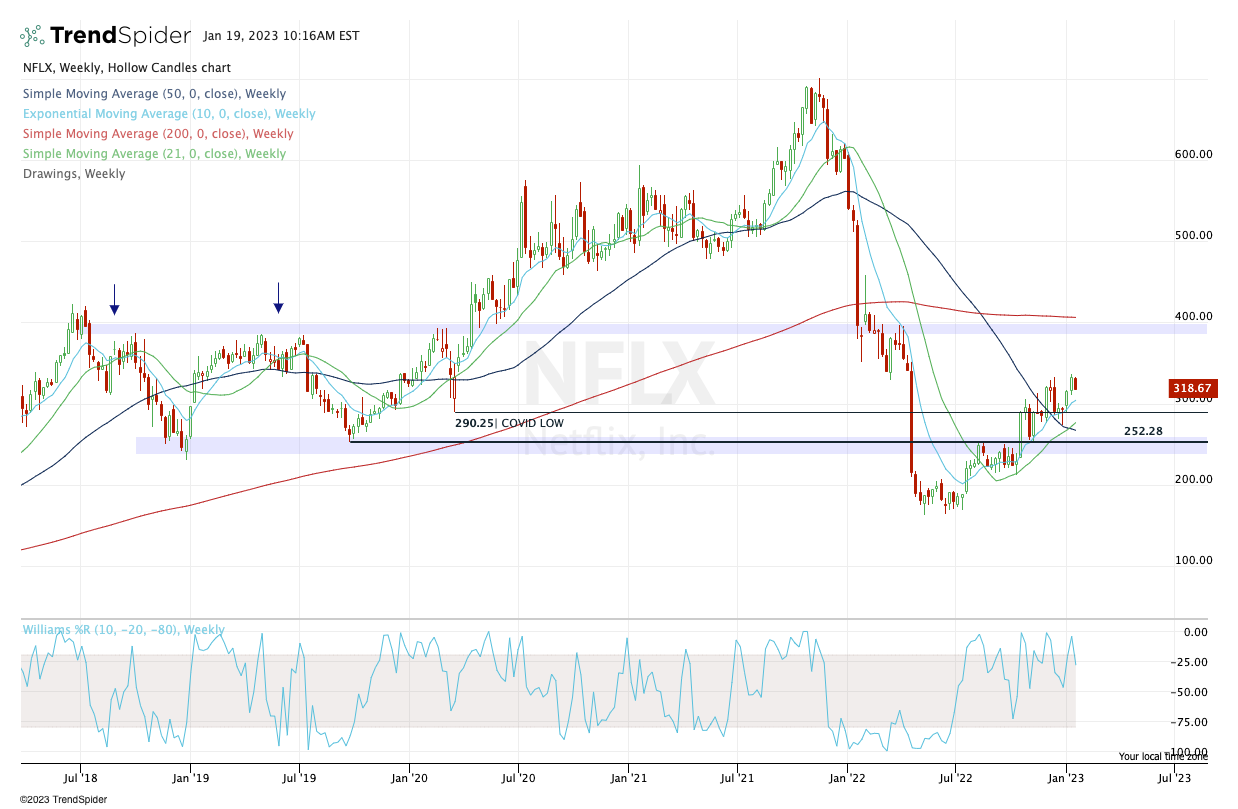
Task: Click the Jul 2020 time axis label
Action: tap(518, 776)
